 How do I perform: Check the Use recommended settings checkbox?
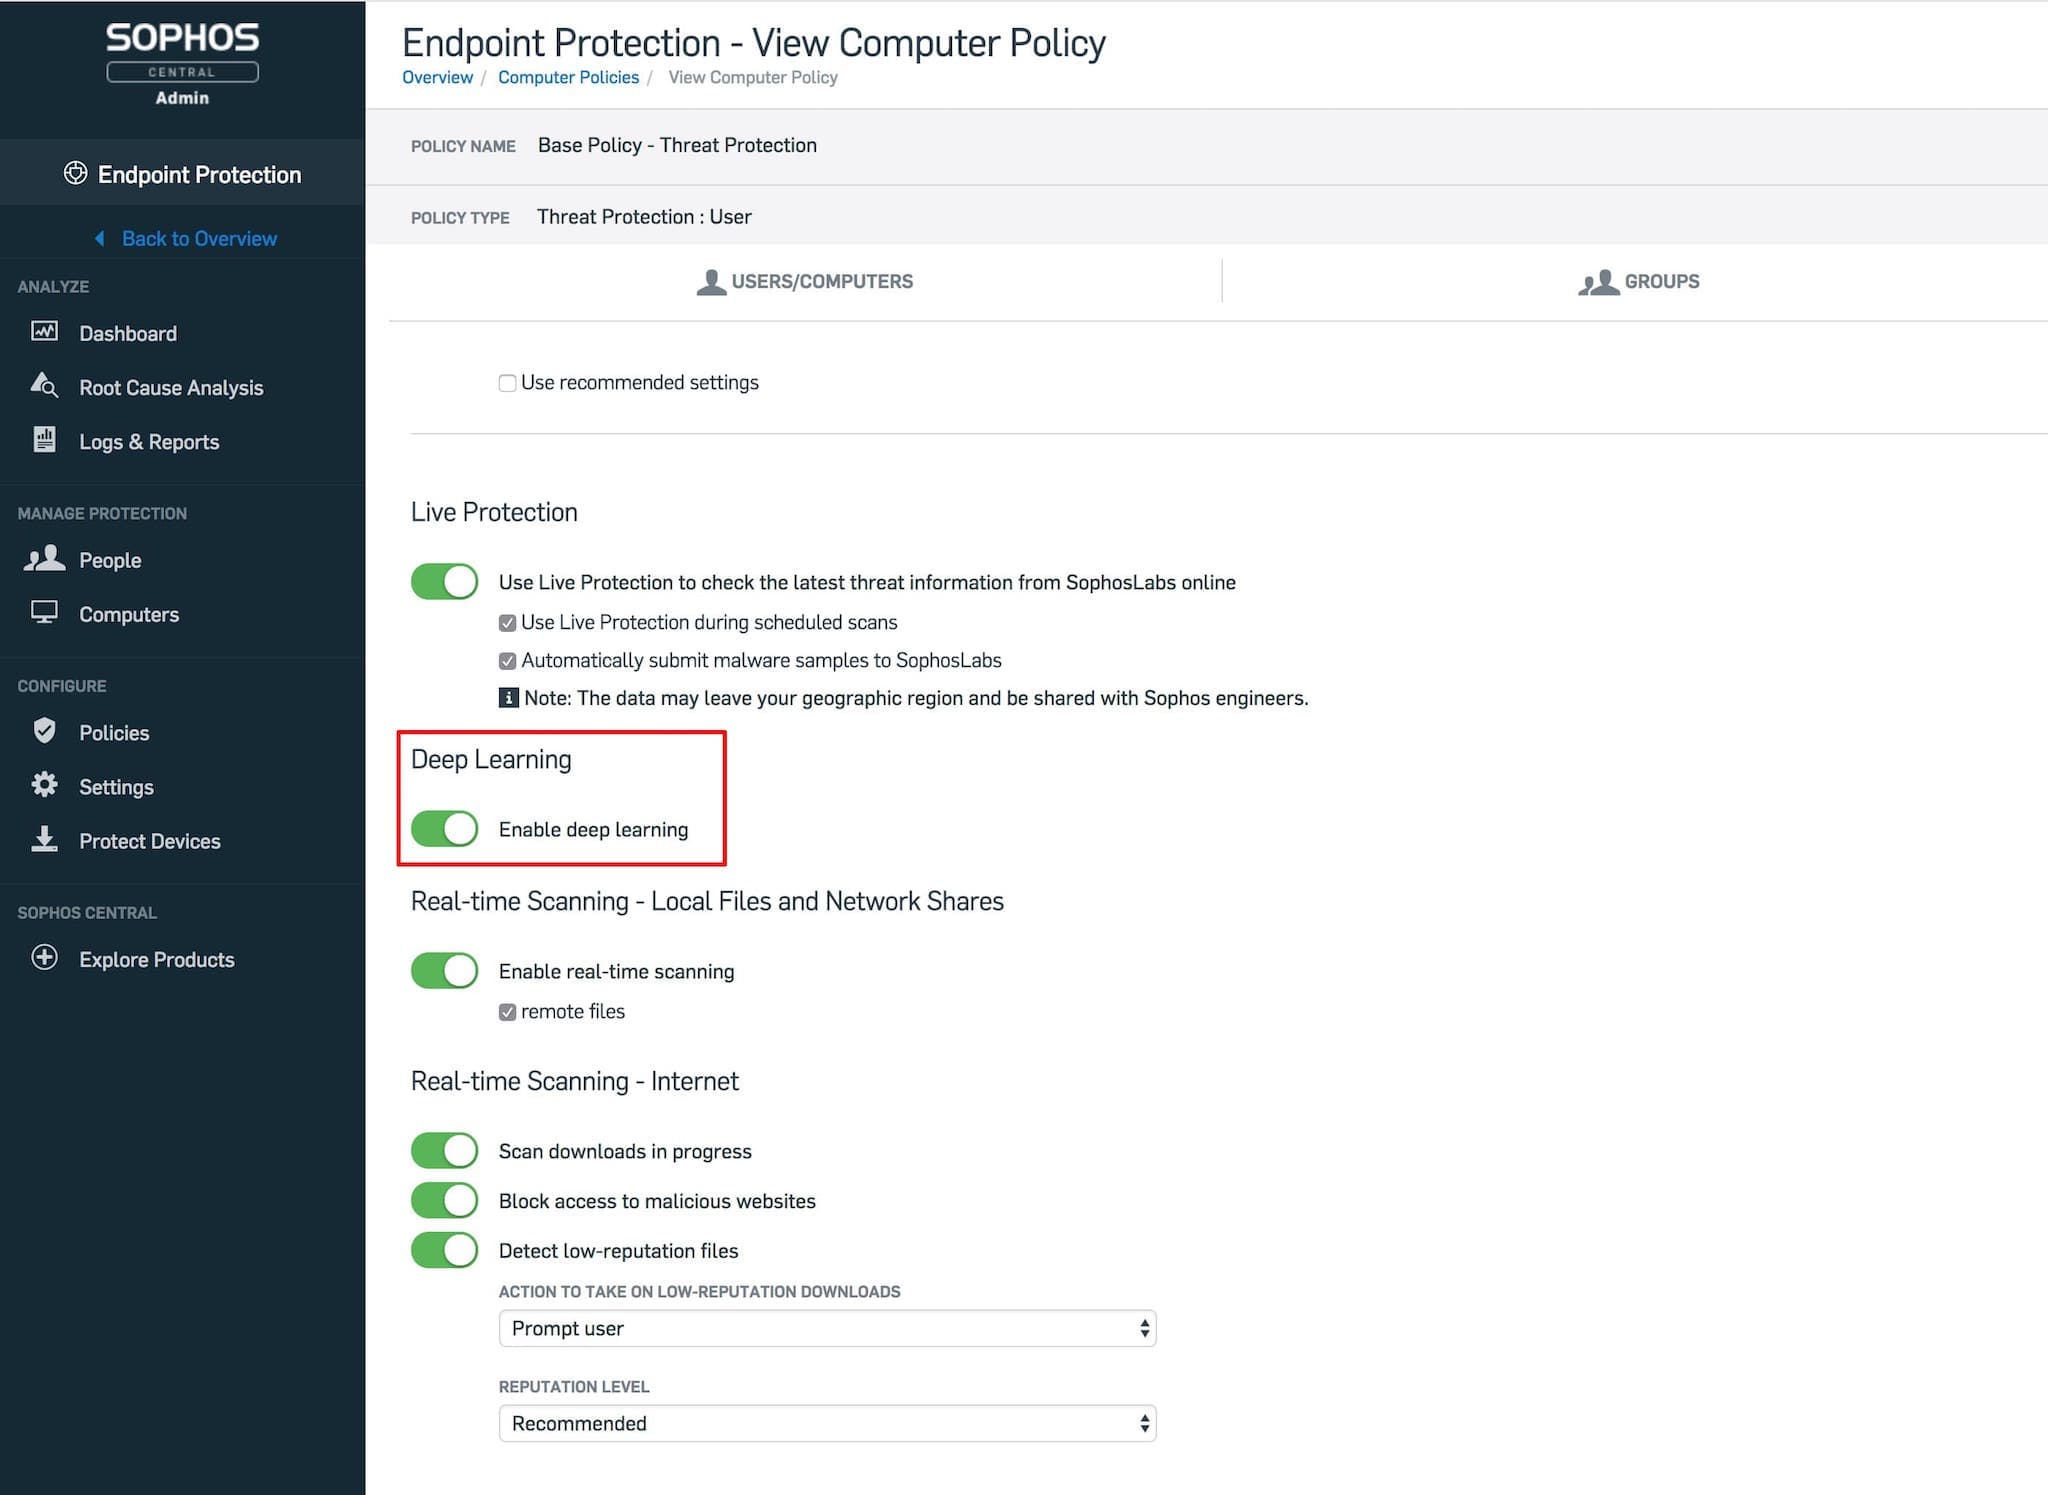(507, 383)
